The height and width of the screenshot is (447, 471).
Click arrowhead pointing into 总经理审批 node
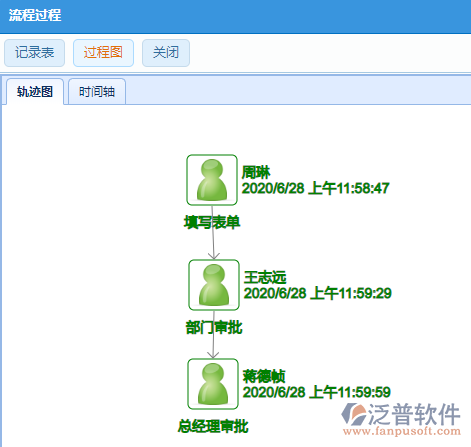[x=213, y=354]
